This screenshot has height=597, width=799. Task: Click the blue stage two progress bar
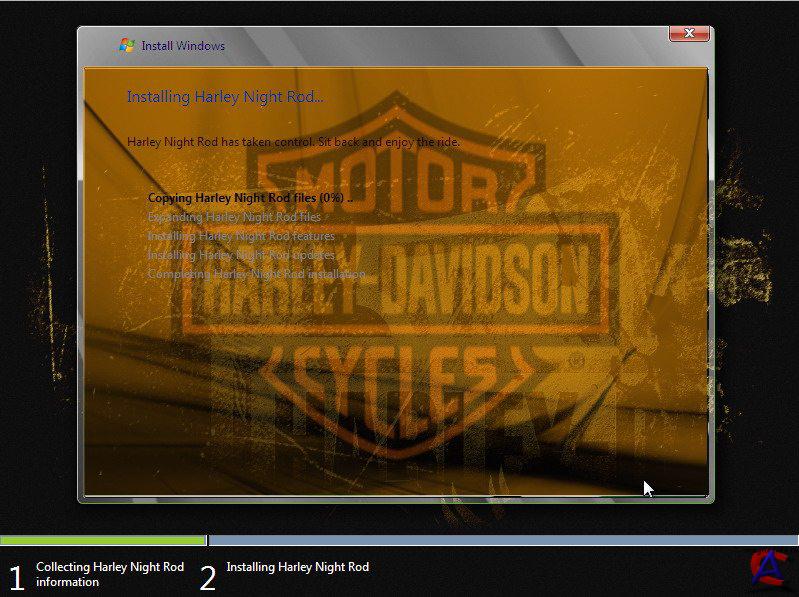pyautogui.click(x=503, y=540)
